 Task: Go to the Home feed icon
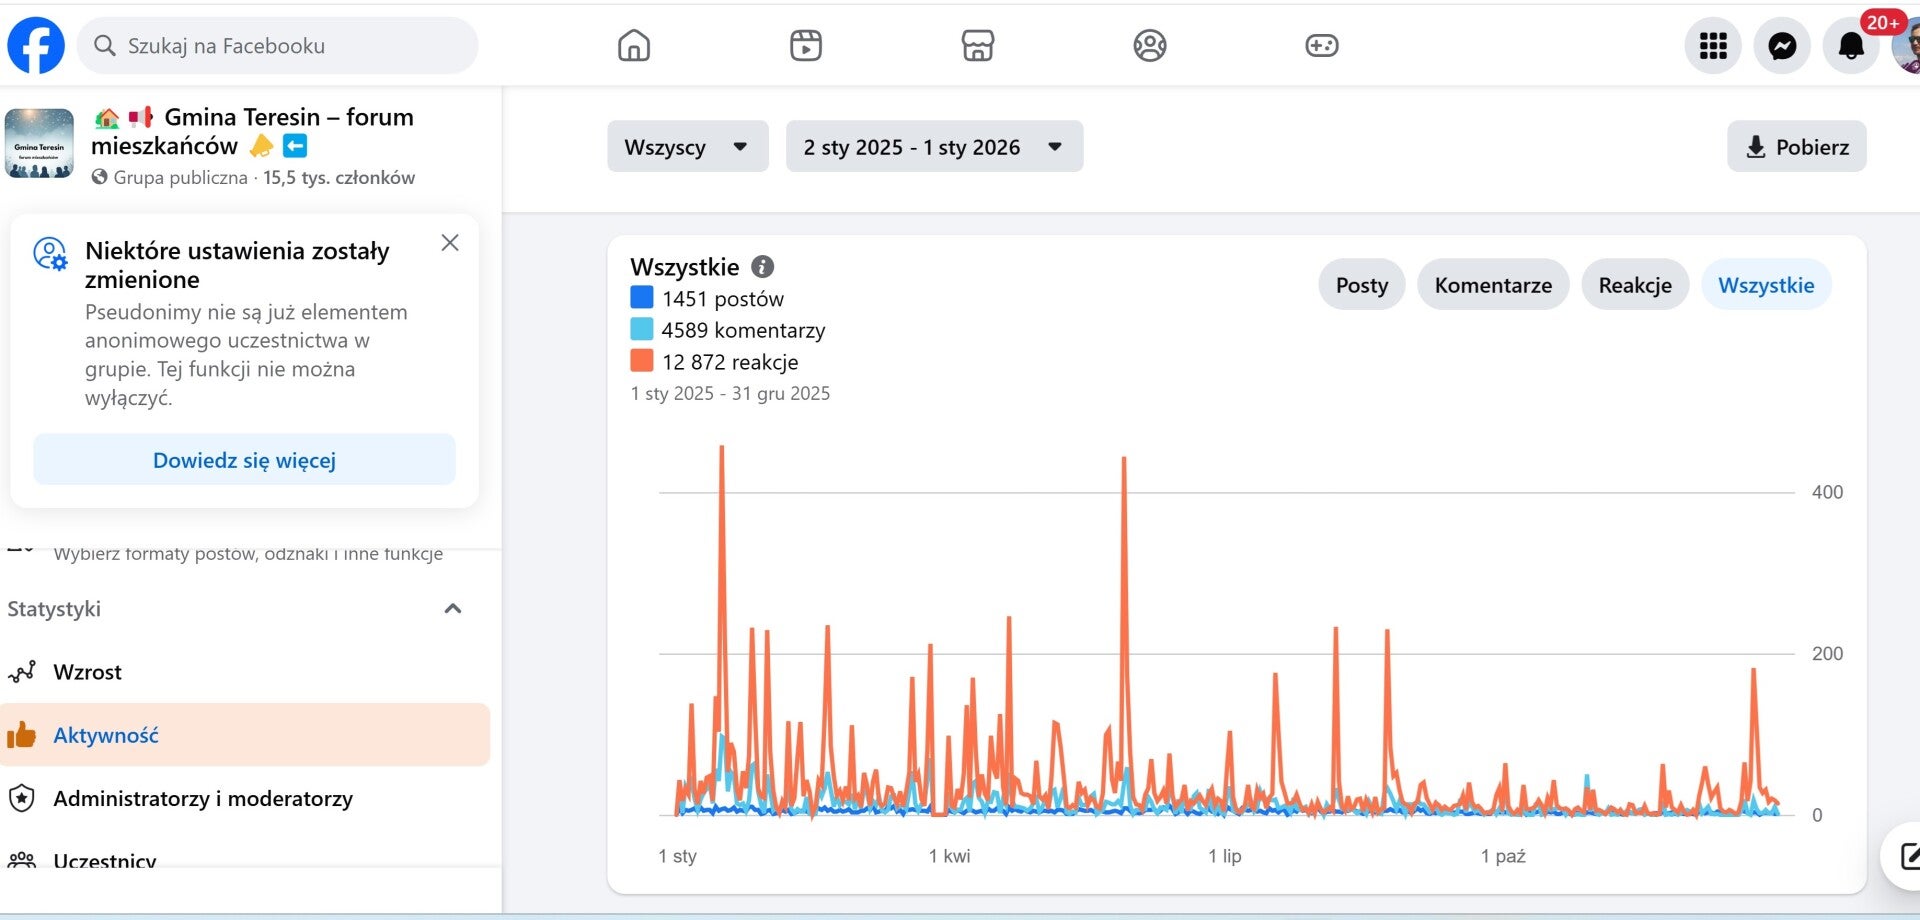point(634,46)
